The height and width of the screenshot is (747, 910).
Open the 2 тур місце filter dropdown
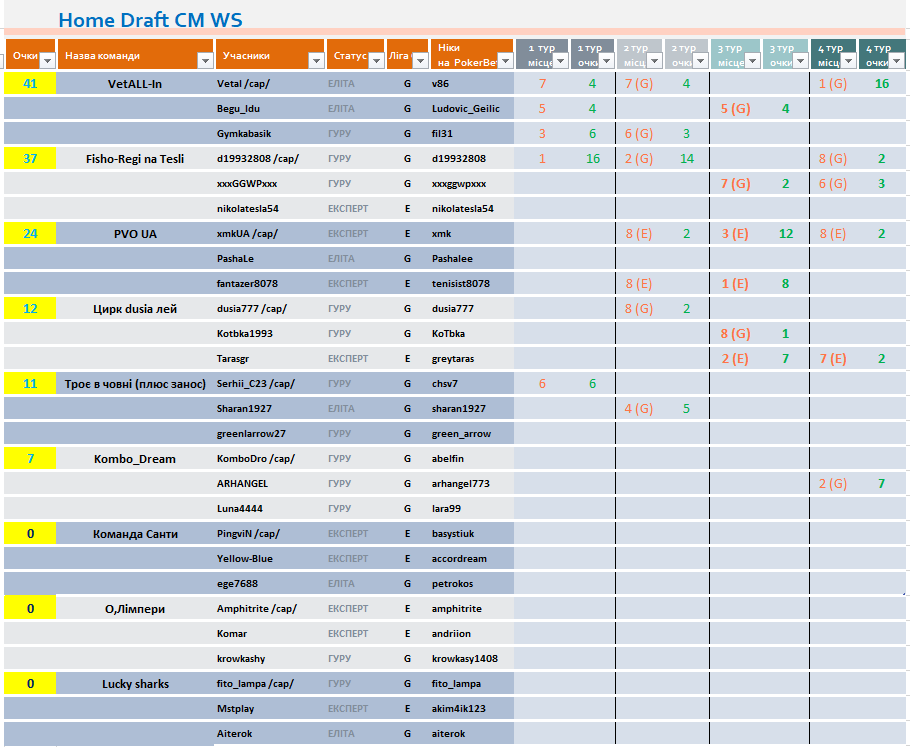[655, 60]
